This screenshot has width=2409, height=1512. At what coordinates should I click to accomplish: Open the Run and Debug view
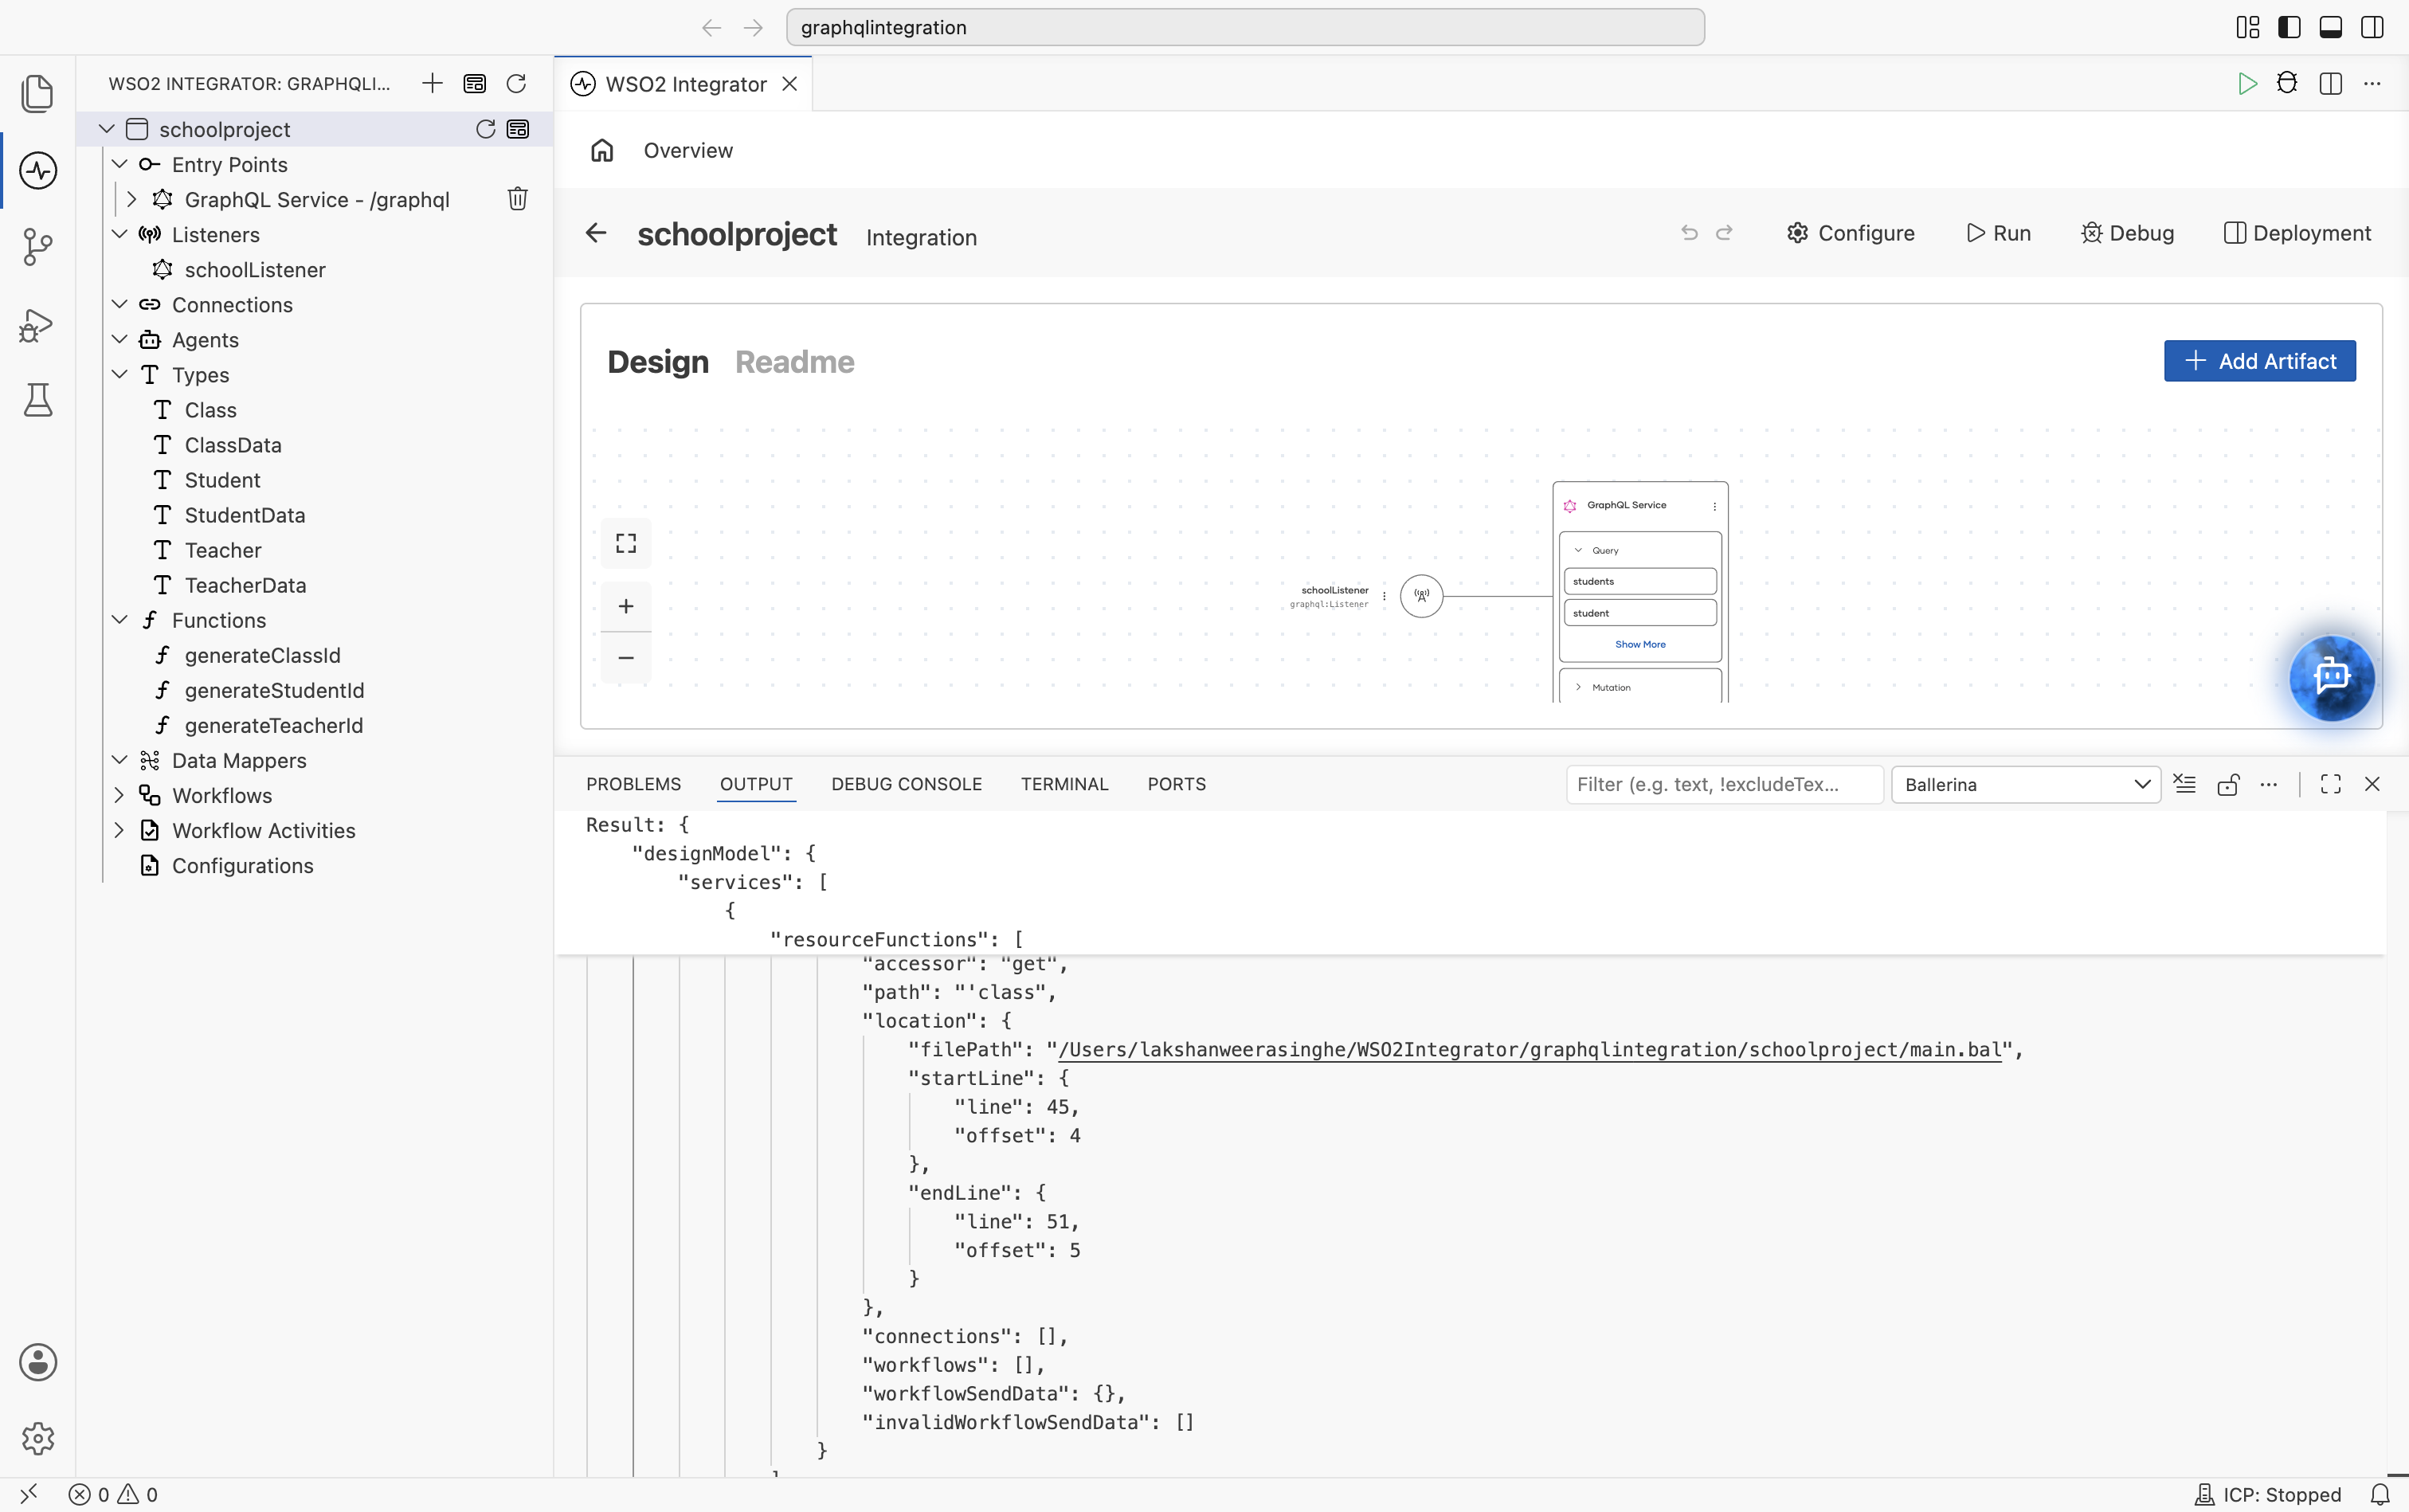click(x=38, y=324)
